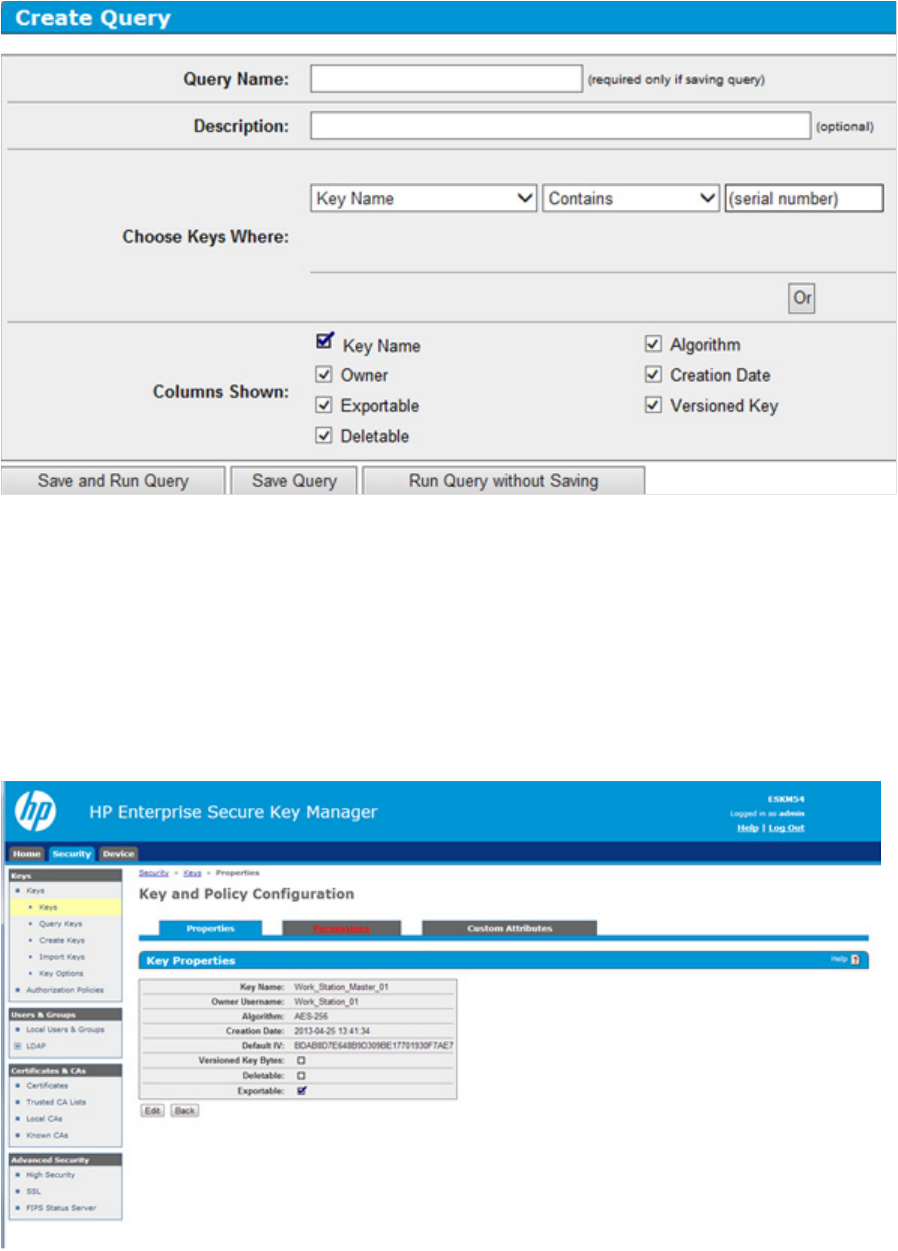Screen dimensions: 898x1251
Task: Open High Security in sidebar
Action: point(50,1175)
